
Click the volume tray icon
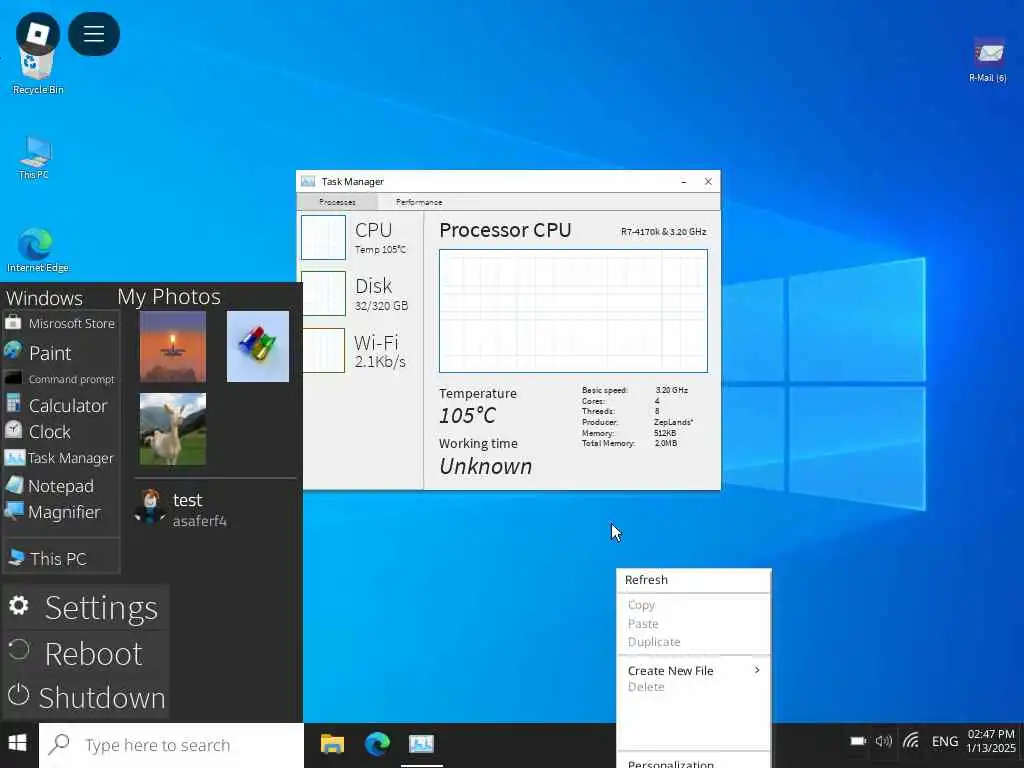point(884,741)
